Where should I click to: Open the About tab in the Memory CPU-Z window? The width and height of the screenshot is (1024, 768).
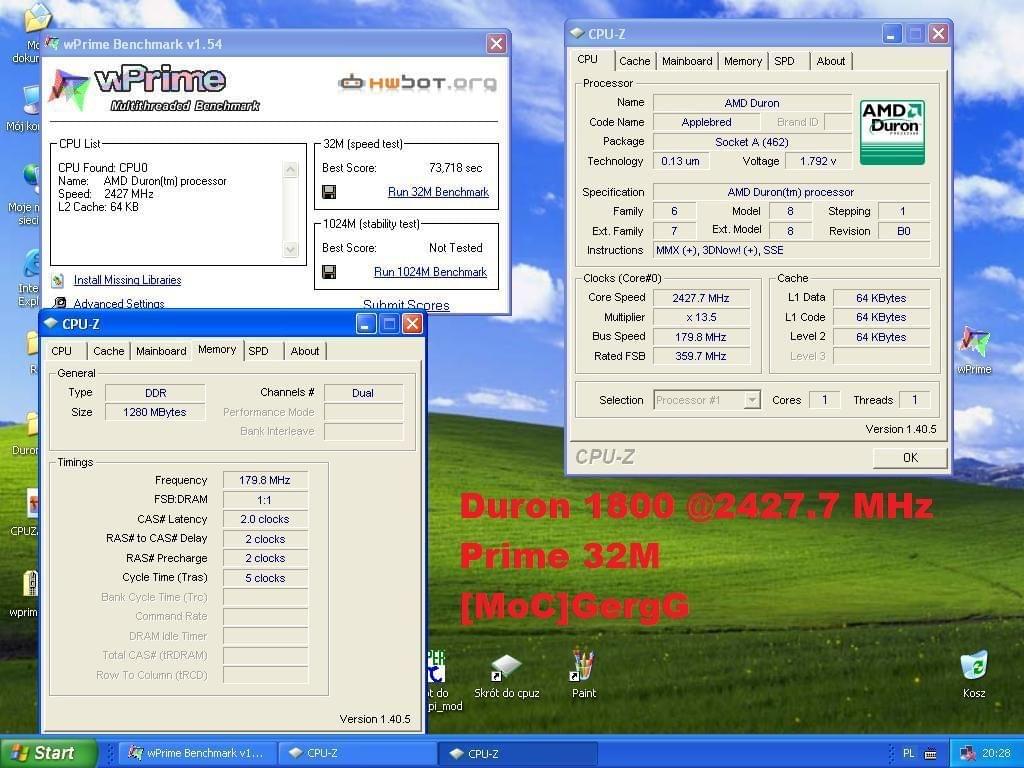[305, 351]
